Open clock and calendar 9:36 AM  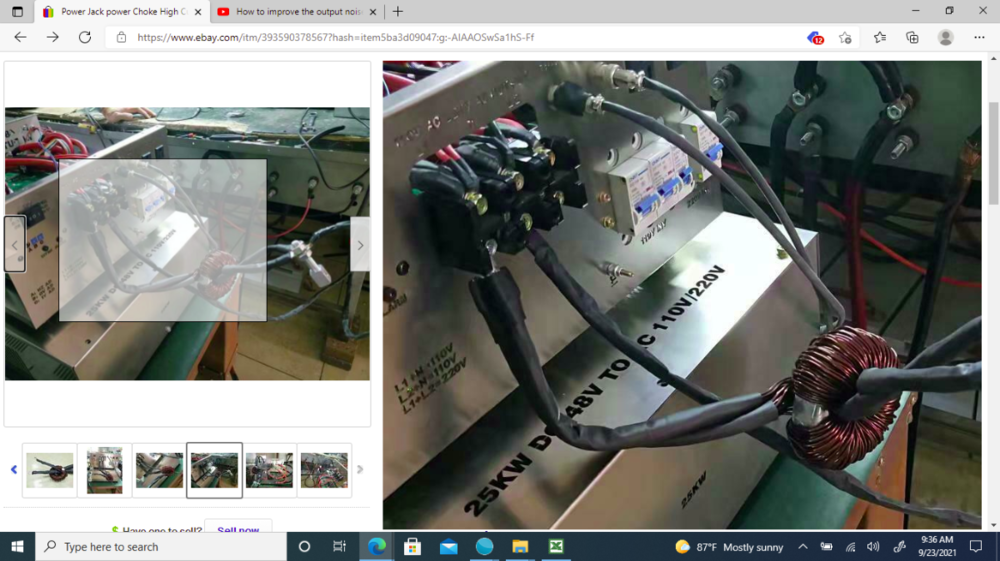[x=937, y=546]
